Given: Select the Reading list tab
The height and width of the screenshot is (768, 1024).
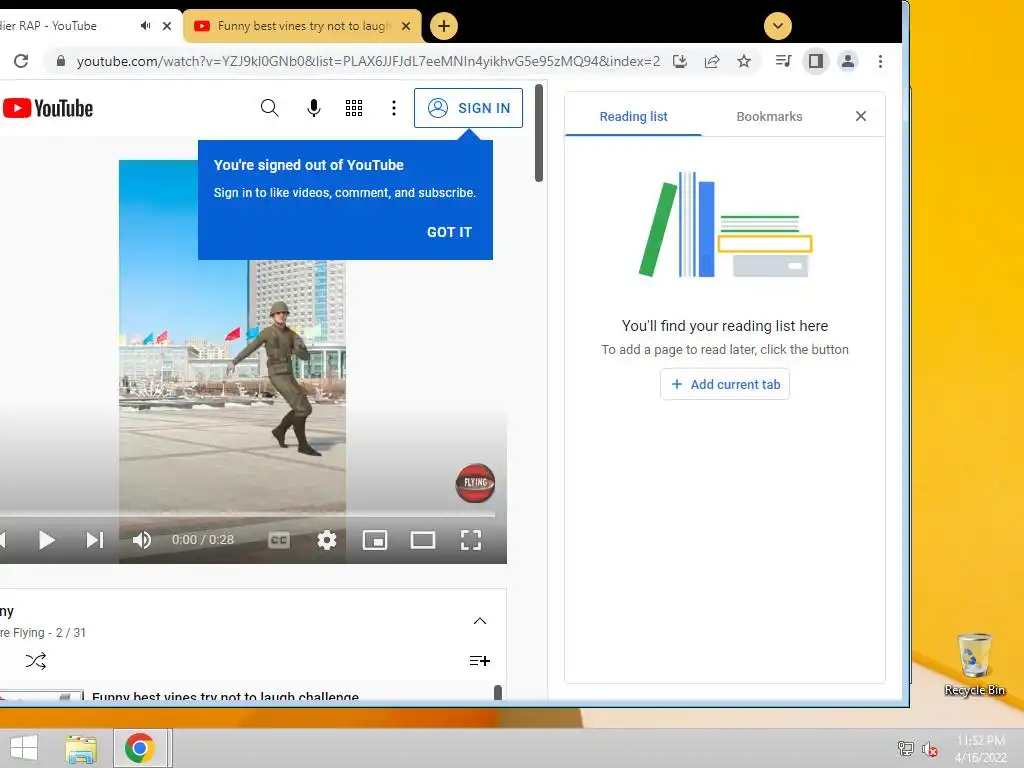Looking at the screenshot, I should coord(633,116).
